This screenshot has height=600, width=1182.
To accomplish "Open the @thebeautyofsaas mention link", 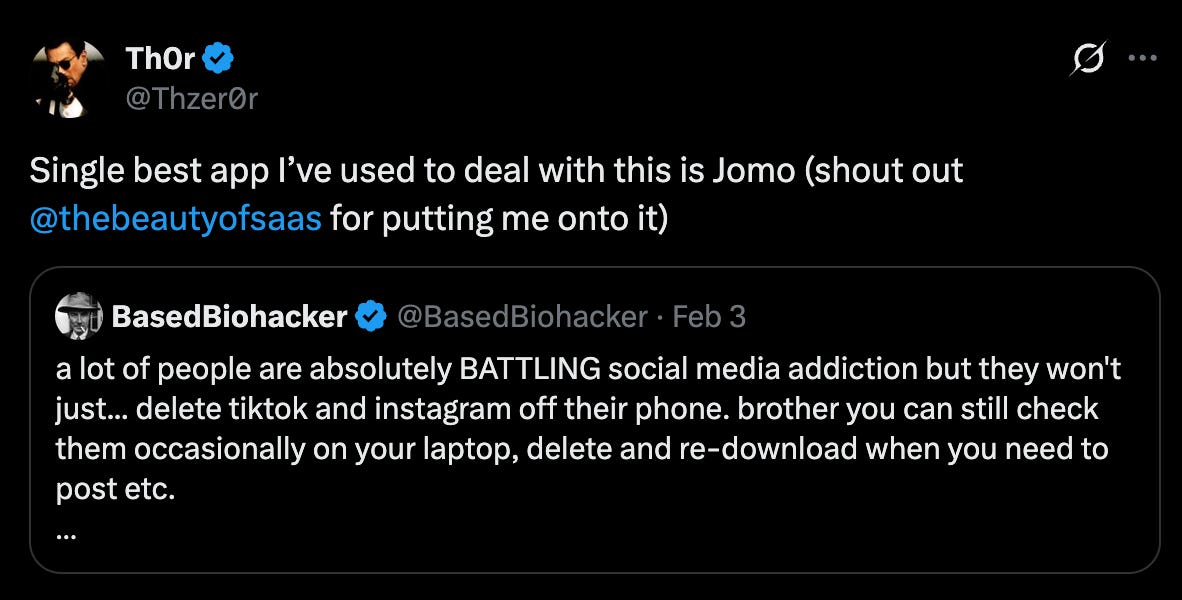I will coord(176,219).
